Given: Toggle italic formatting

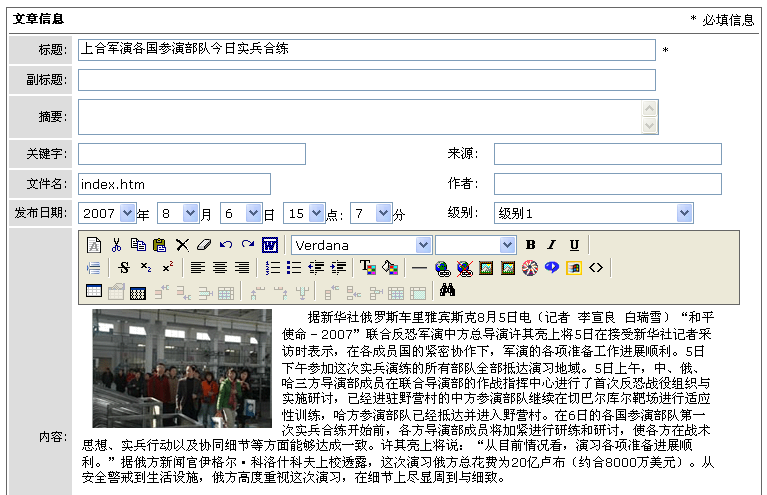Looking at the screenshot, I should [x=552, y=245].
